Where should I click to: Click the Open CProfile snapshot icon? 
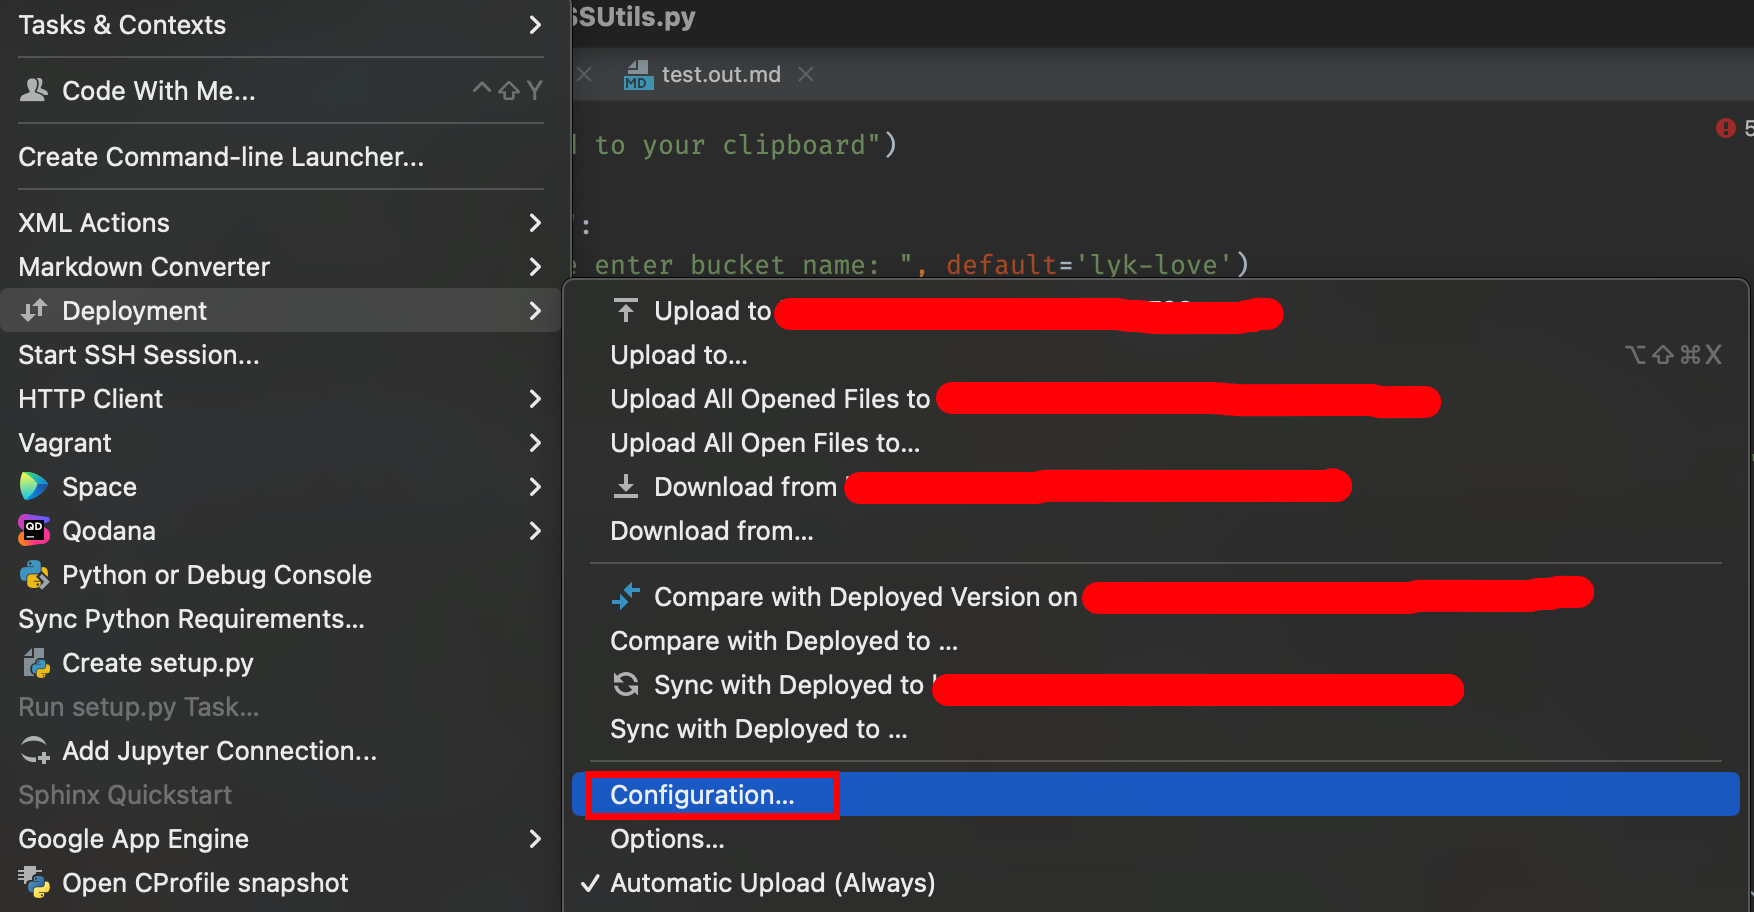click(34, 883)
